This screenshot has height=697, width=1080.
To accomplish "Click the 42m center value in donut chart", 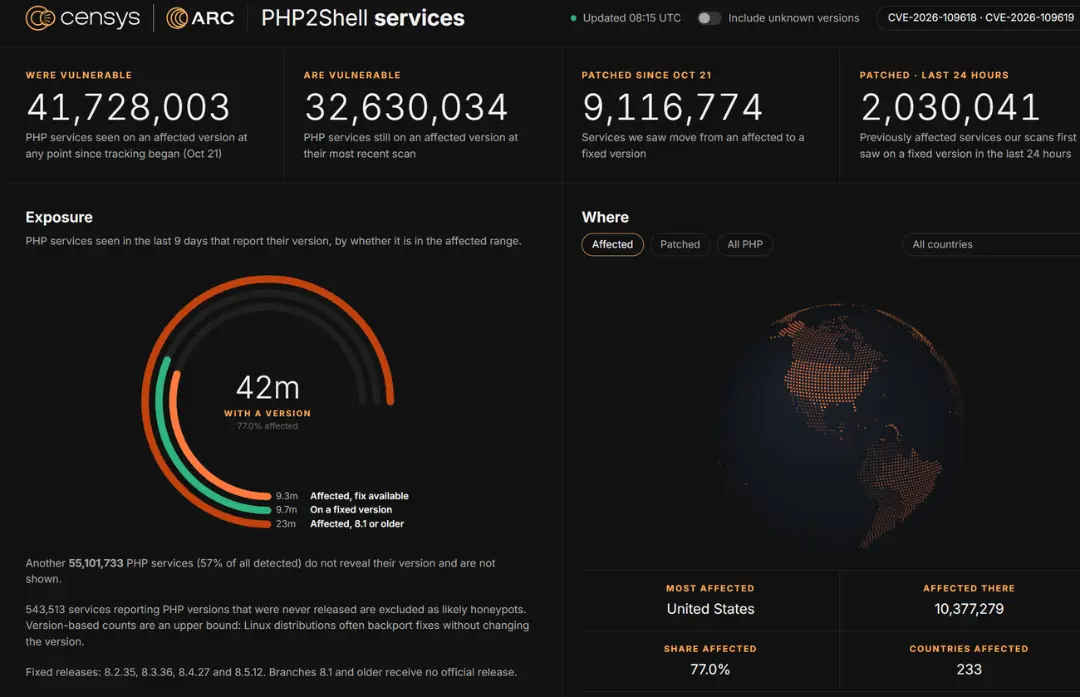I will [x=268, y=388].
